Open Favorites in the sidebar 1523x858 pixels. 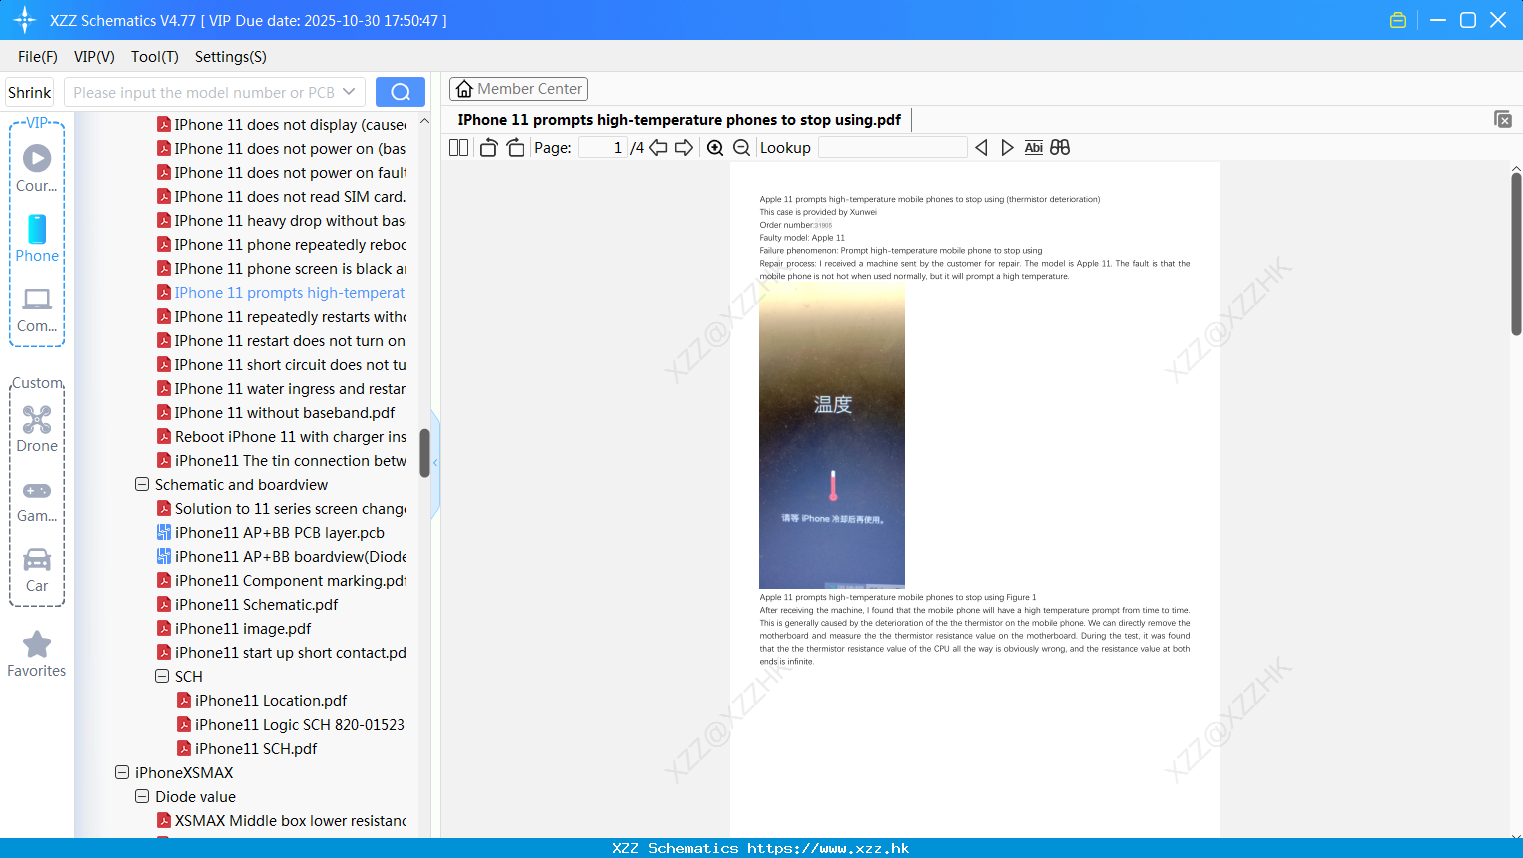click(x=37, y=655)
